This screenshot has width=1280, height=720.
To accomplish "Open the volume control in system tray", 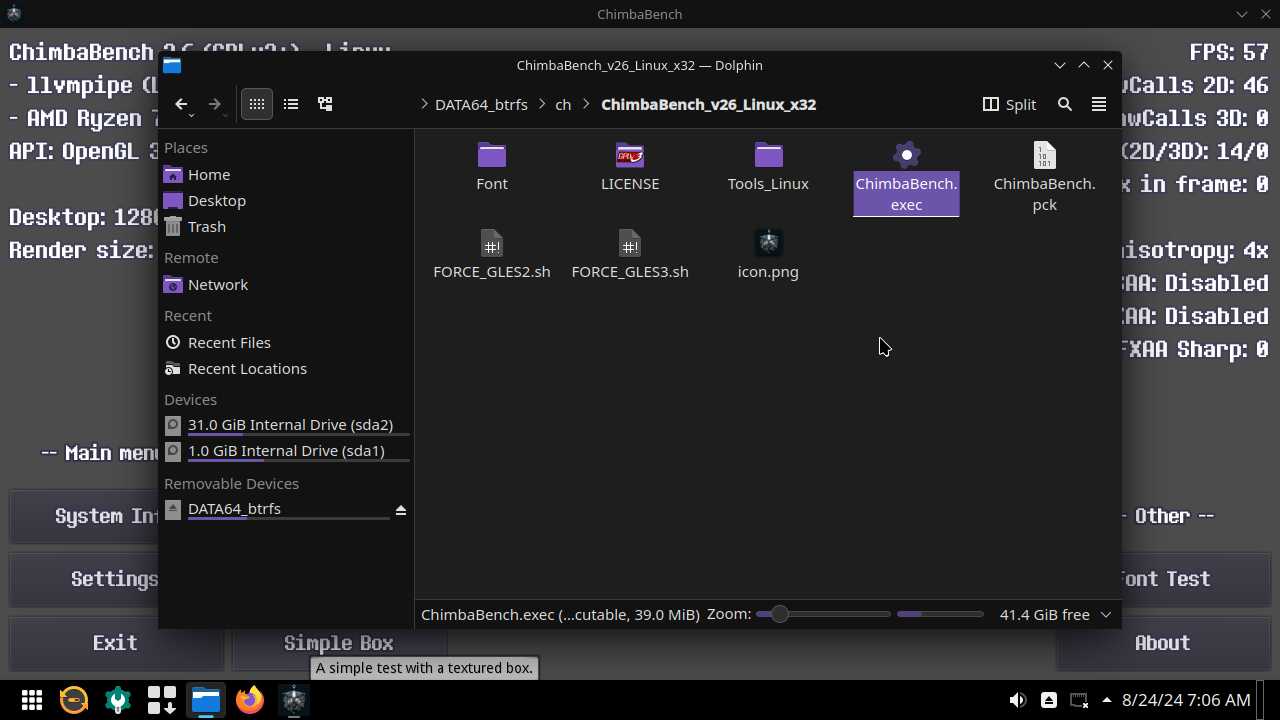I will 1018,700.
